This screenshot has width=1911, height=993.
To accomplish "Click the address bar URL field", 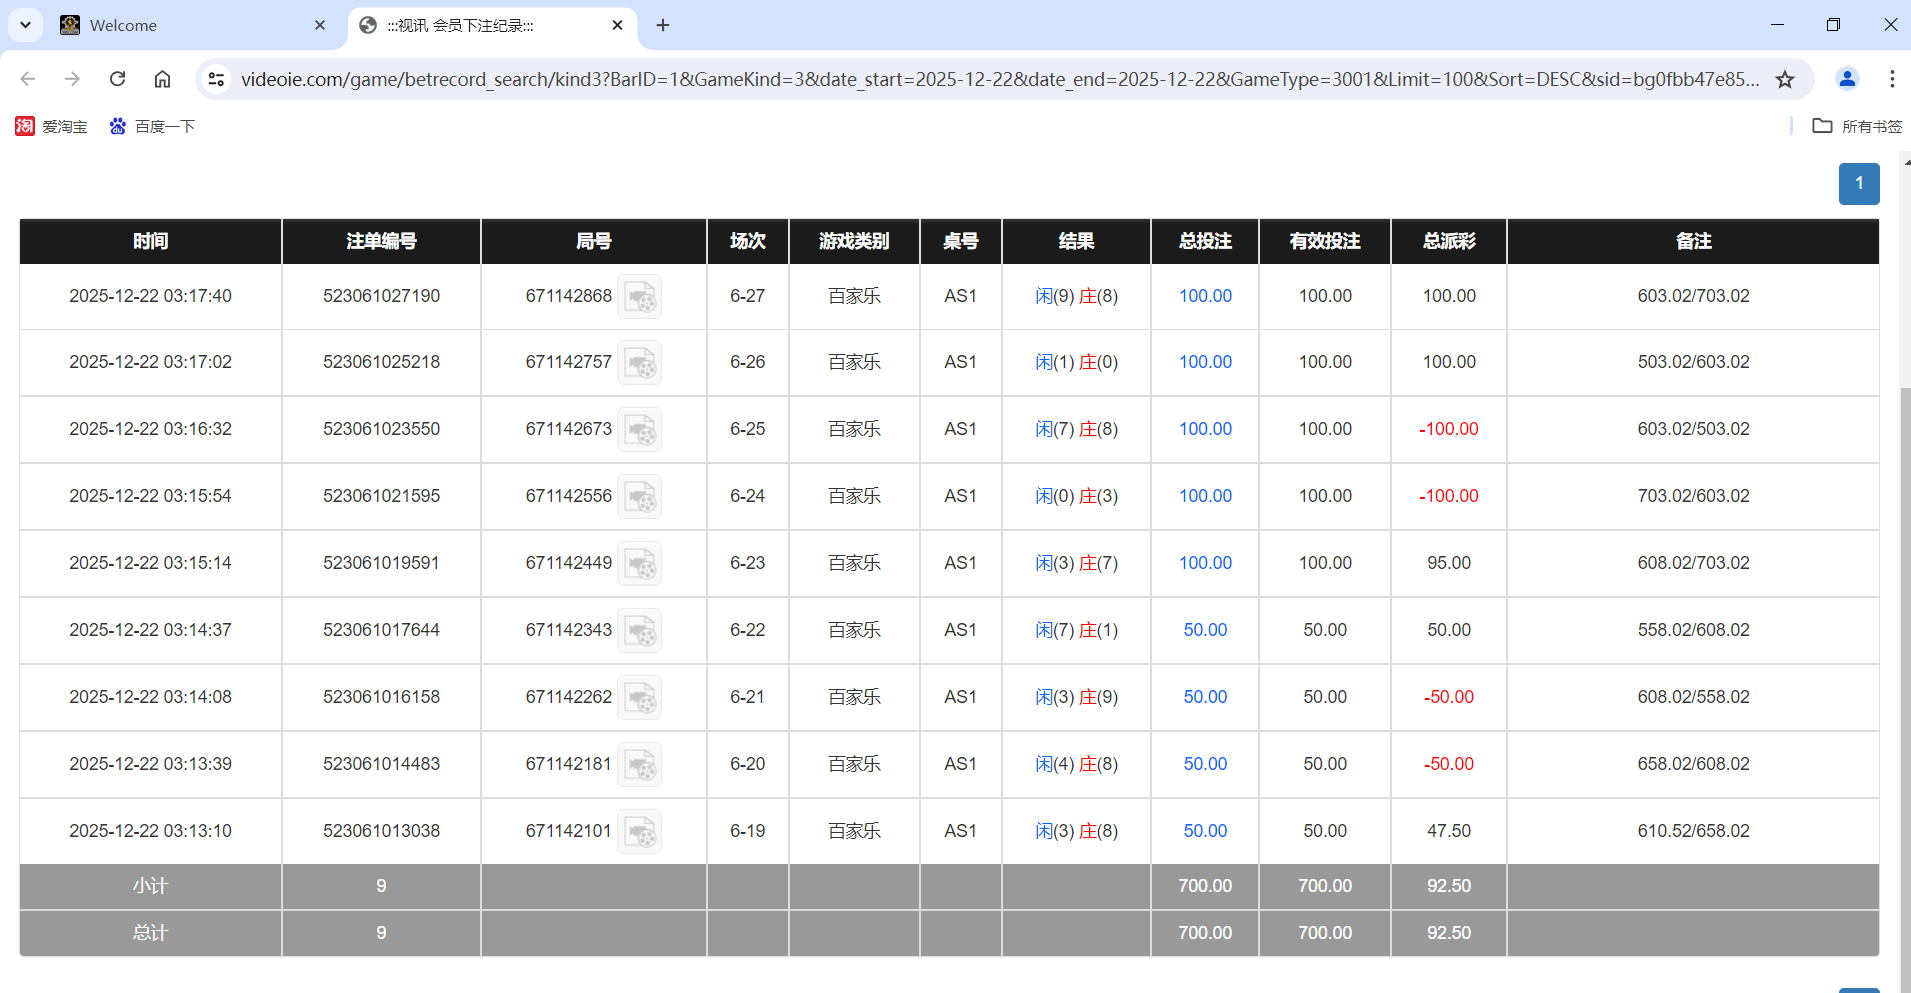I will pos(1000,79).
